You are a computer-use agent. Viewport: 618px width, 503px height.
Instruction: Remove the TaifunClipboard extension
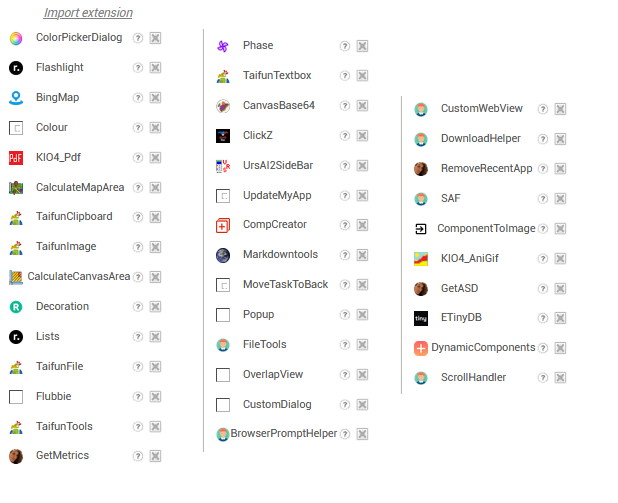(x=155, y=217)
